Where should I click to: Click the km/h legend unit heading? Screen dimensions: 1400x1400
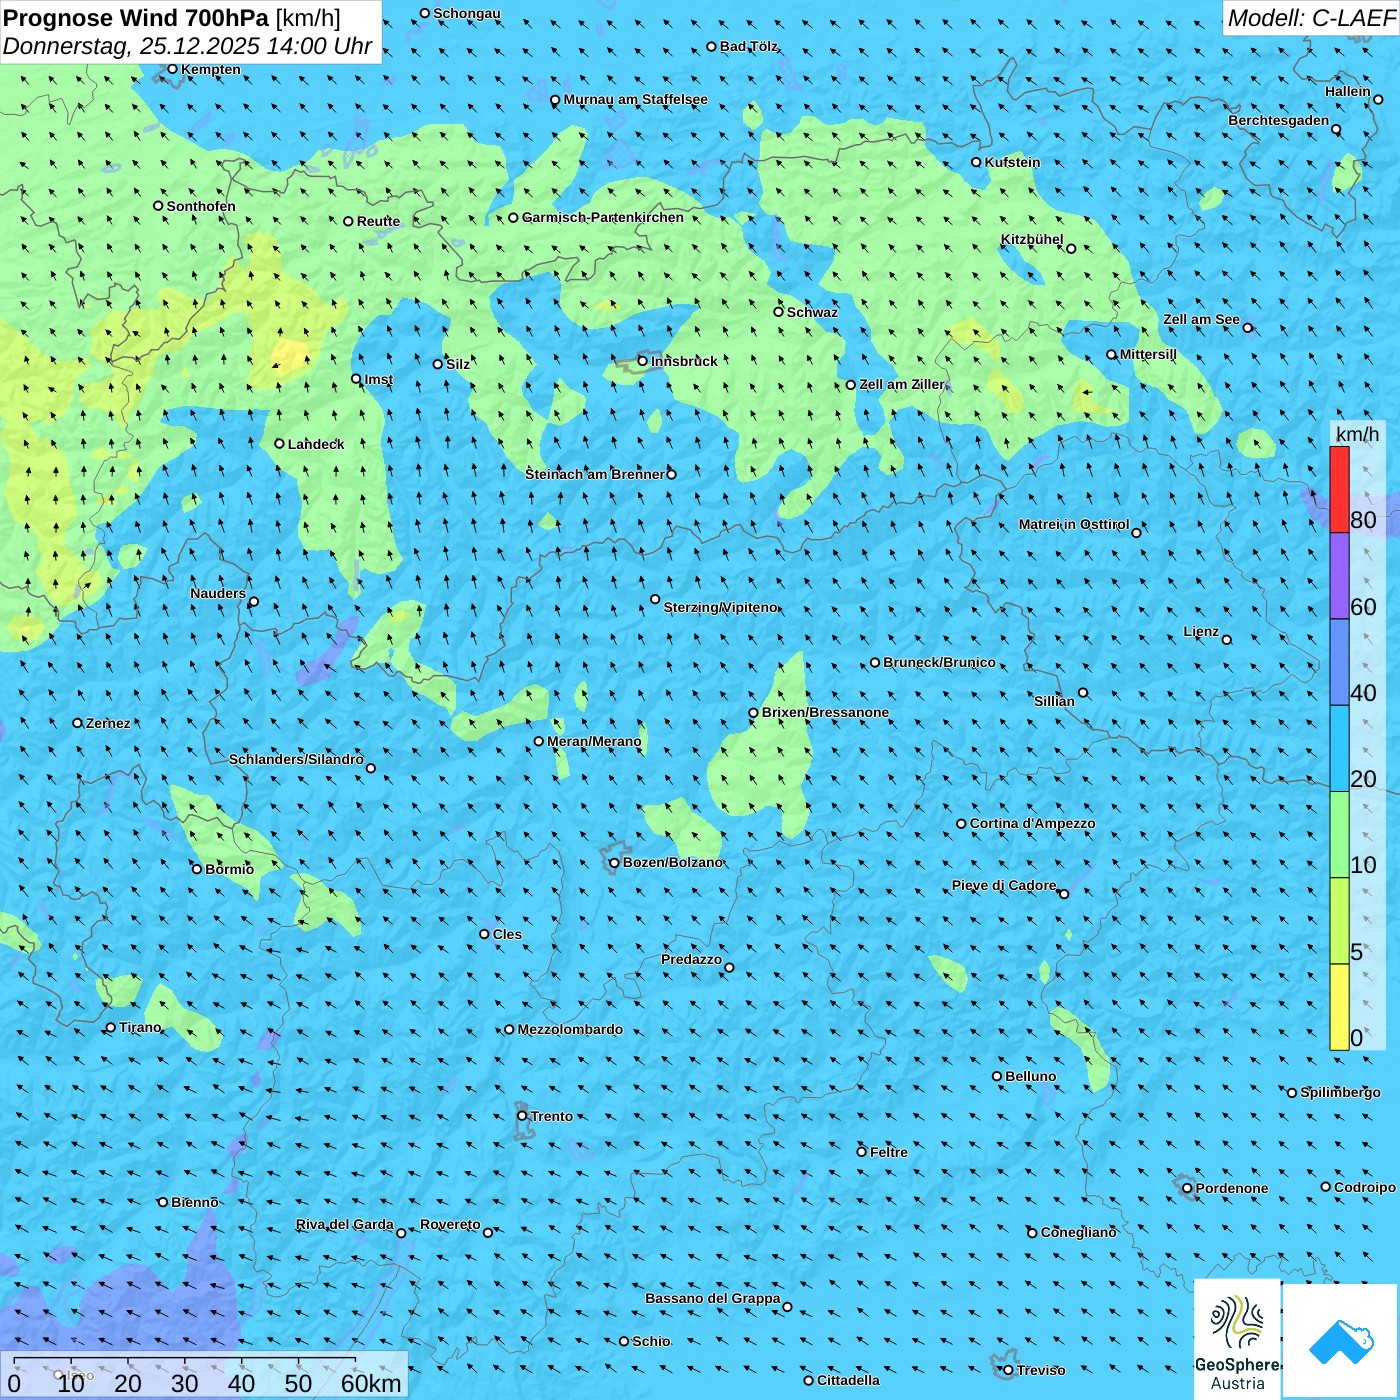point(1357,433)
